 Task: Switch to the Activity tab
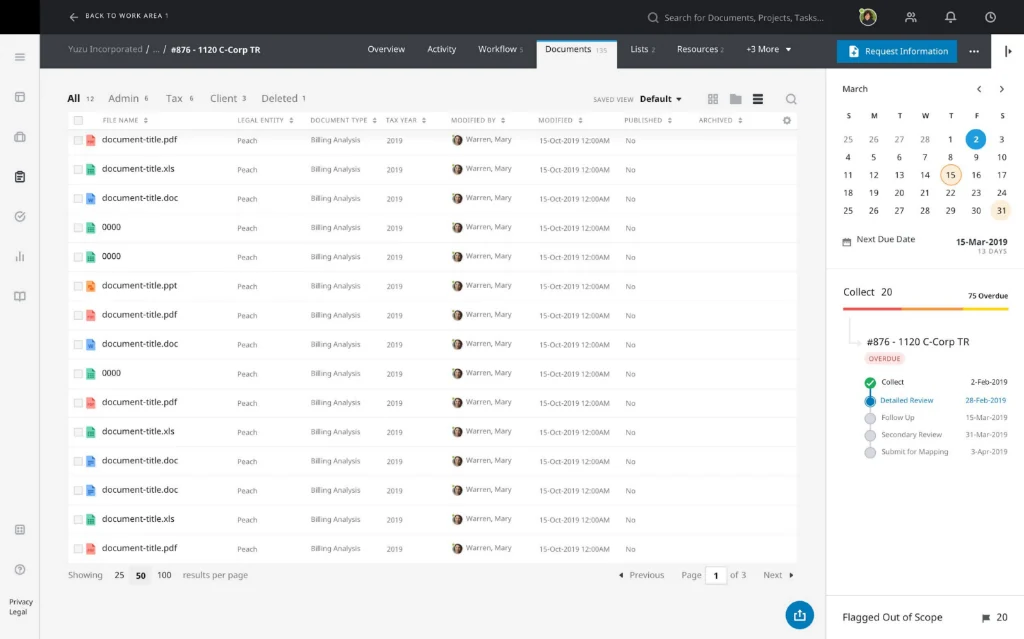pos(441,49)
